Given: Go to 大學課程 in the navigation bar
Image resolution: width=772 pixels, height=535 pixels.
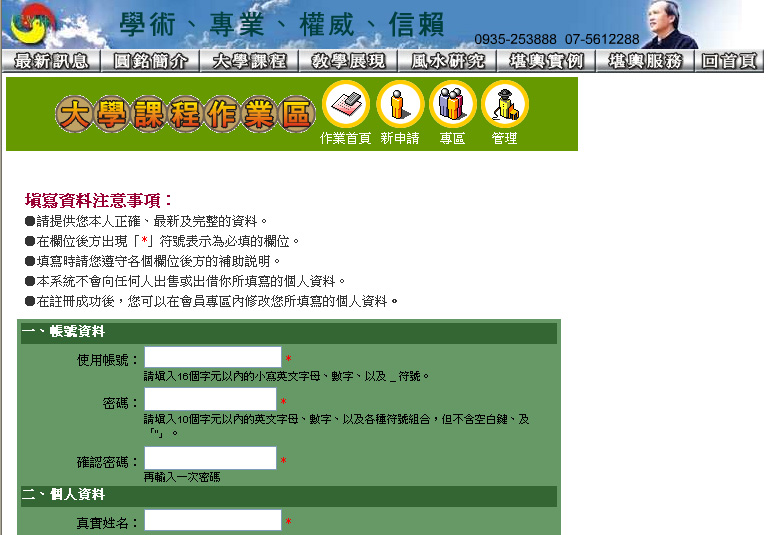Looking at the screenshot, I should pos(249,61).
